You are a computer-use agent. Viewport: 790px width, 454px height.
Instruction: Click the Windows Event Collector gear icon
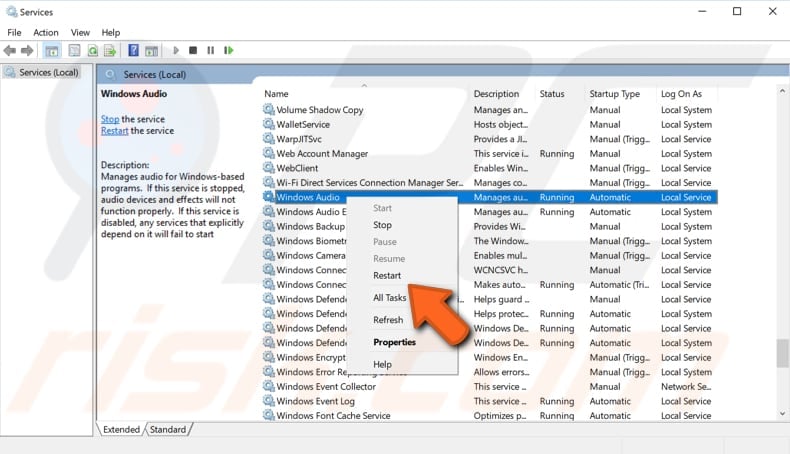[269, 386]
